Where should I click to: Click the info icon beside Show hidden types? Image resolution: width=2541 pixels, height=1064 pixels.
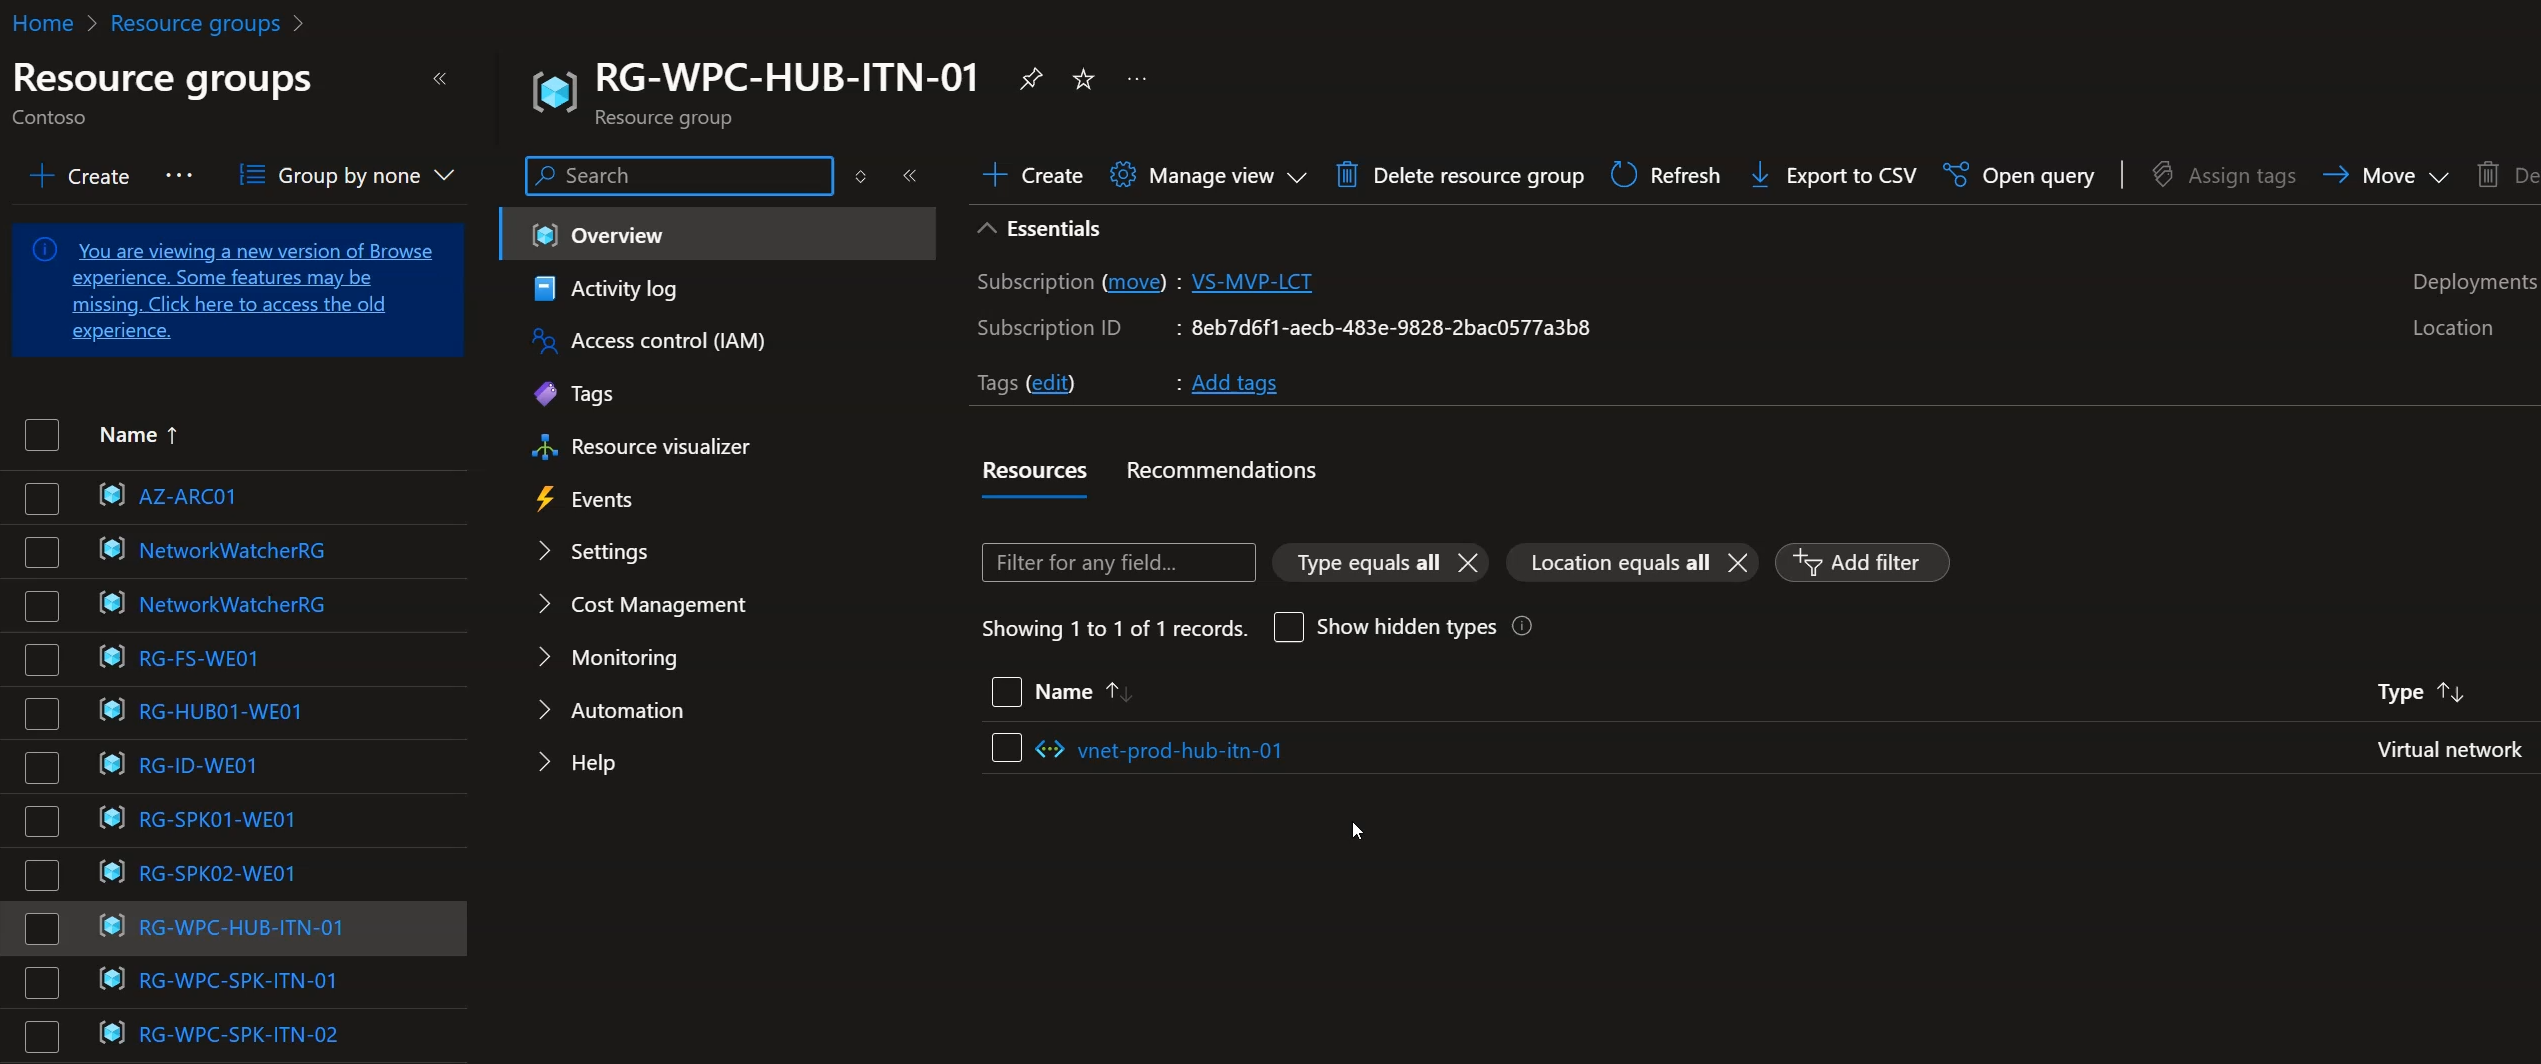click(x=1522, y=627)
